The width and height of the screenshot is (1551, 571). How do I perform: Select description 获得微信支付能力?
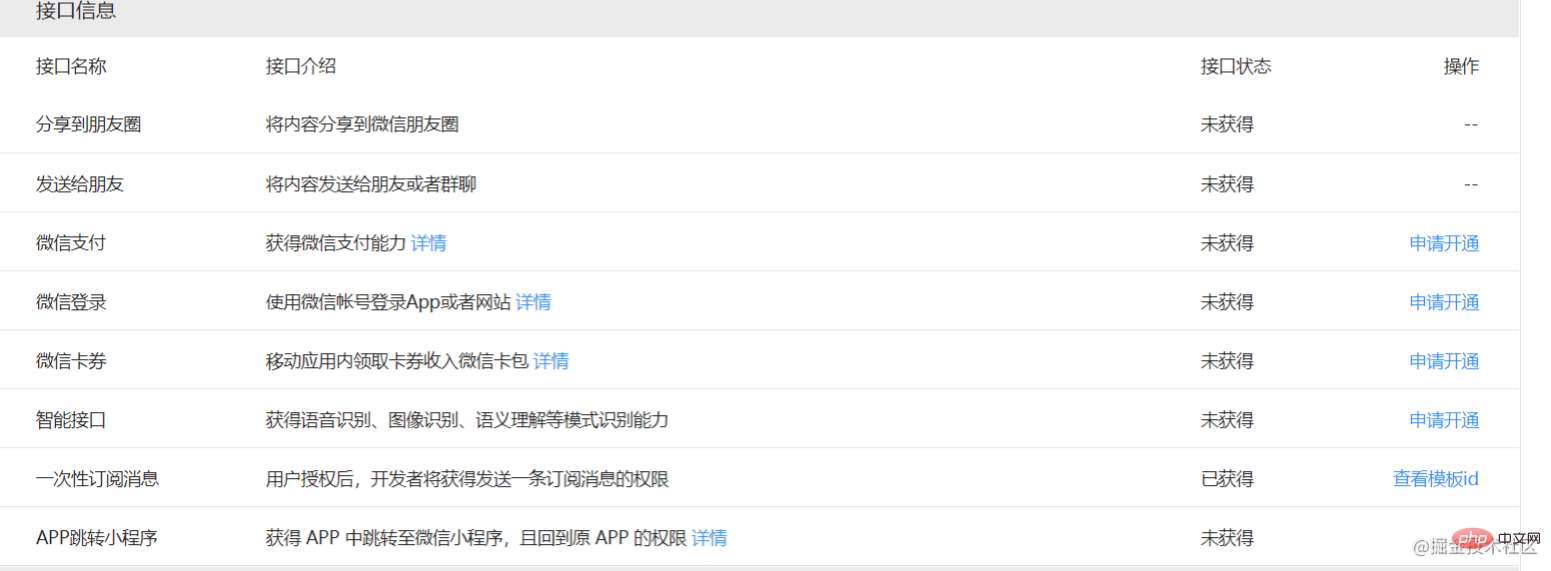(x=336, y=243)
